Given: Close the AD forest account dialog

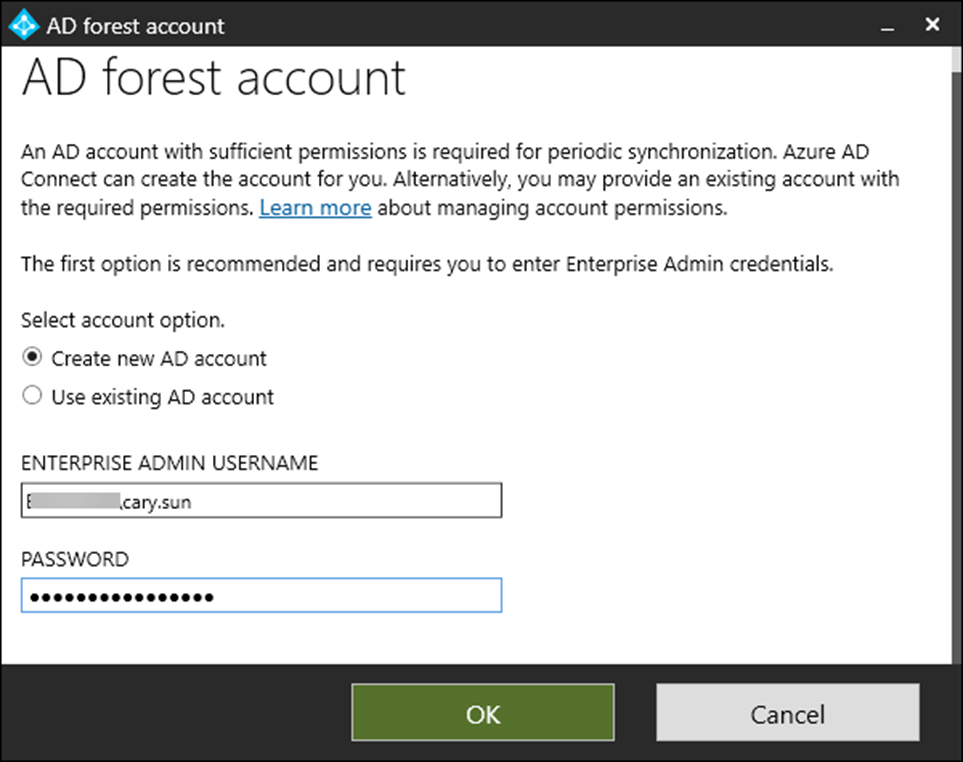Looking at the screenshot, I should (x=932, y=25).
